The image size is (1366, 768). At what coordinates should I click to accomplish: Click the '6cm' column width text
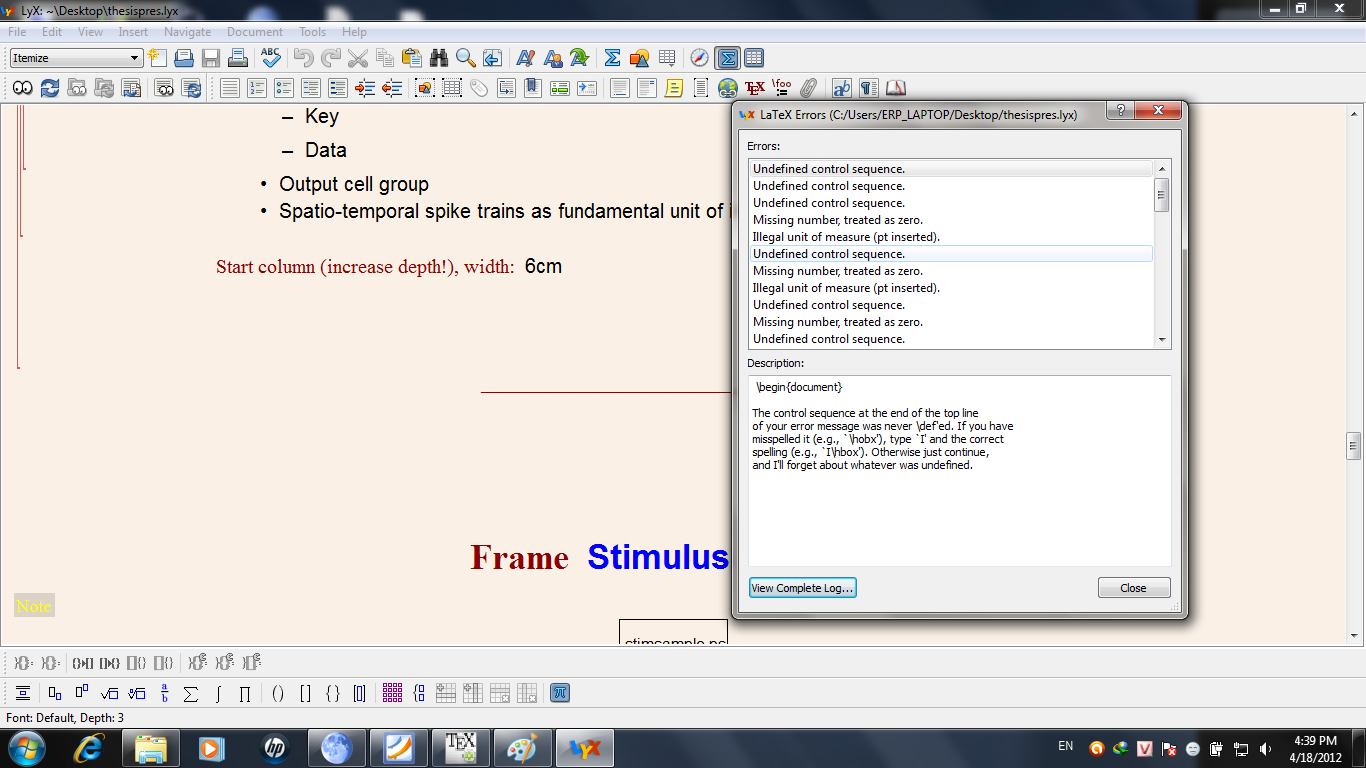pos(543,267)
